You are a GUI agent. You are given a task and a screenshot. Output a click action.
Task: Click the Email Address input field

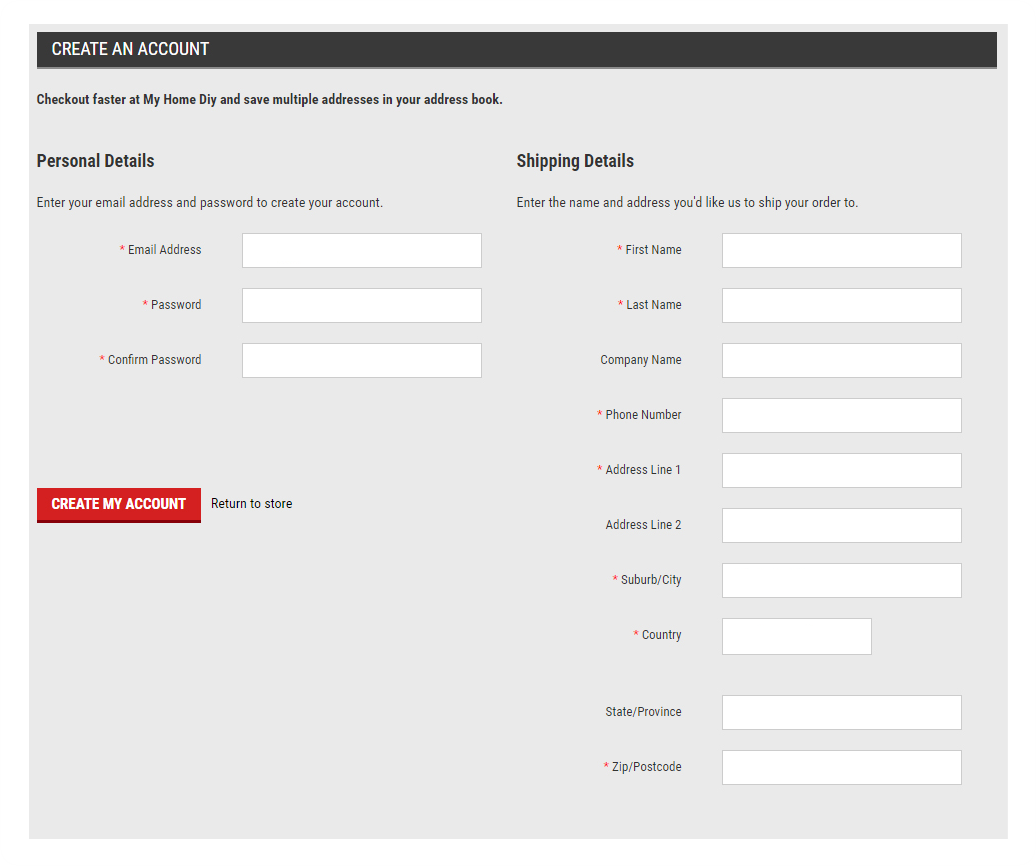click(361, 250)
